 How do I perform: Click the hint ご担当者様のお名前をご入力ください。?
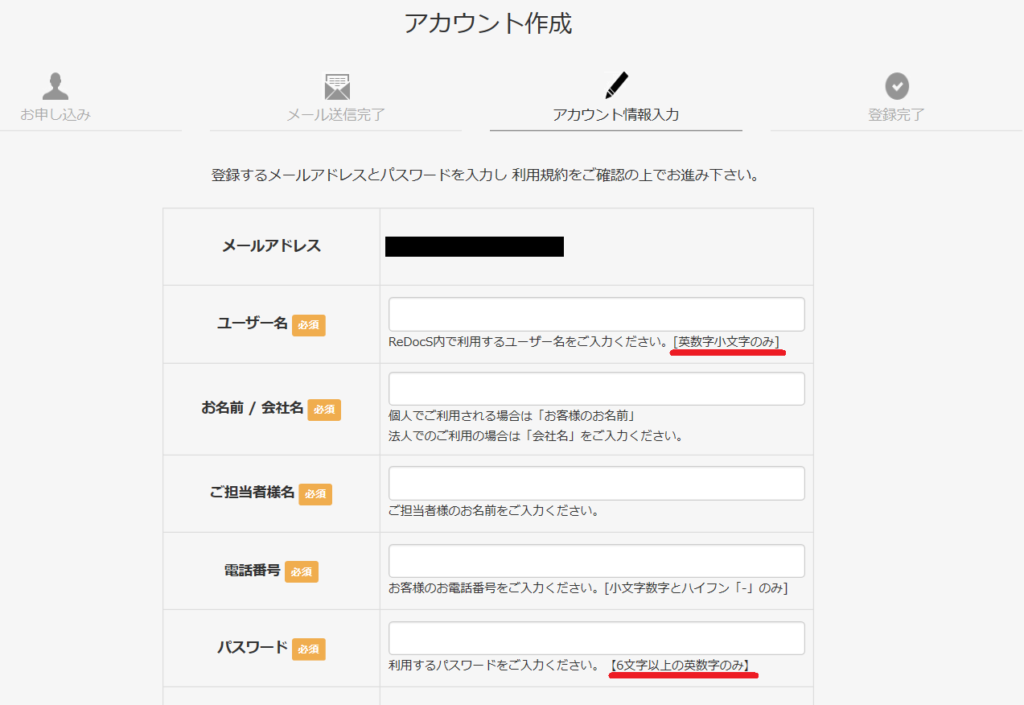tap(494, 510)
